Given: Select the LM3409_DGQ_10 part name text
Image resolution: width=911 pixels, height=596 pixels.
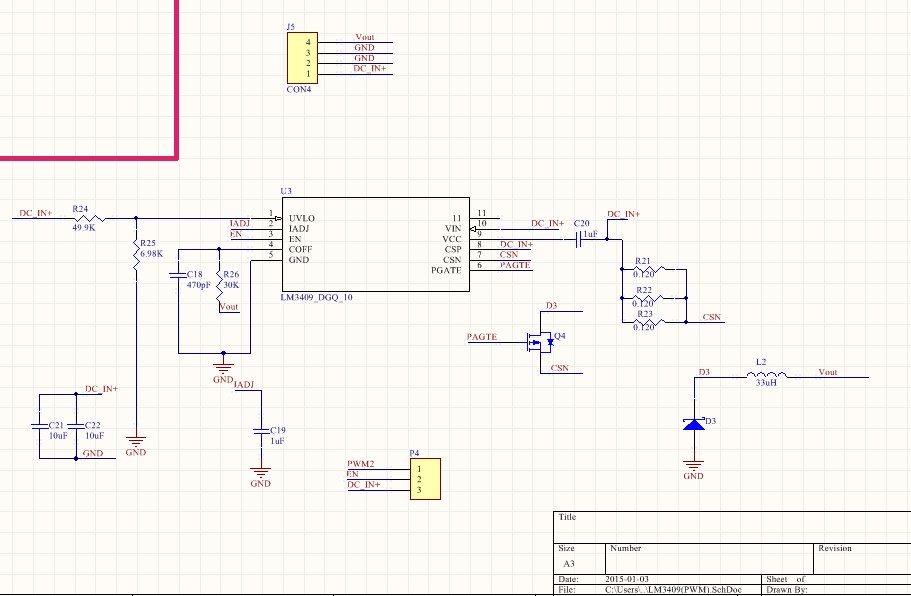Looking at the screenshot, I should 317,297.
